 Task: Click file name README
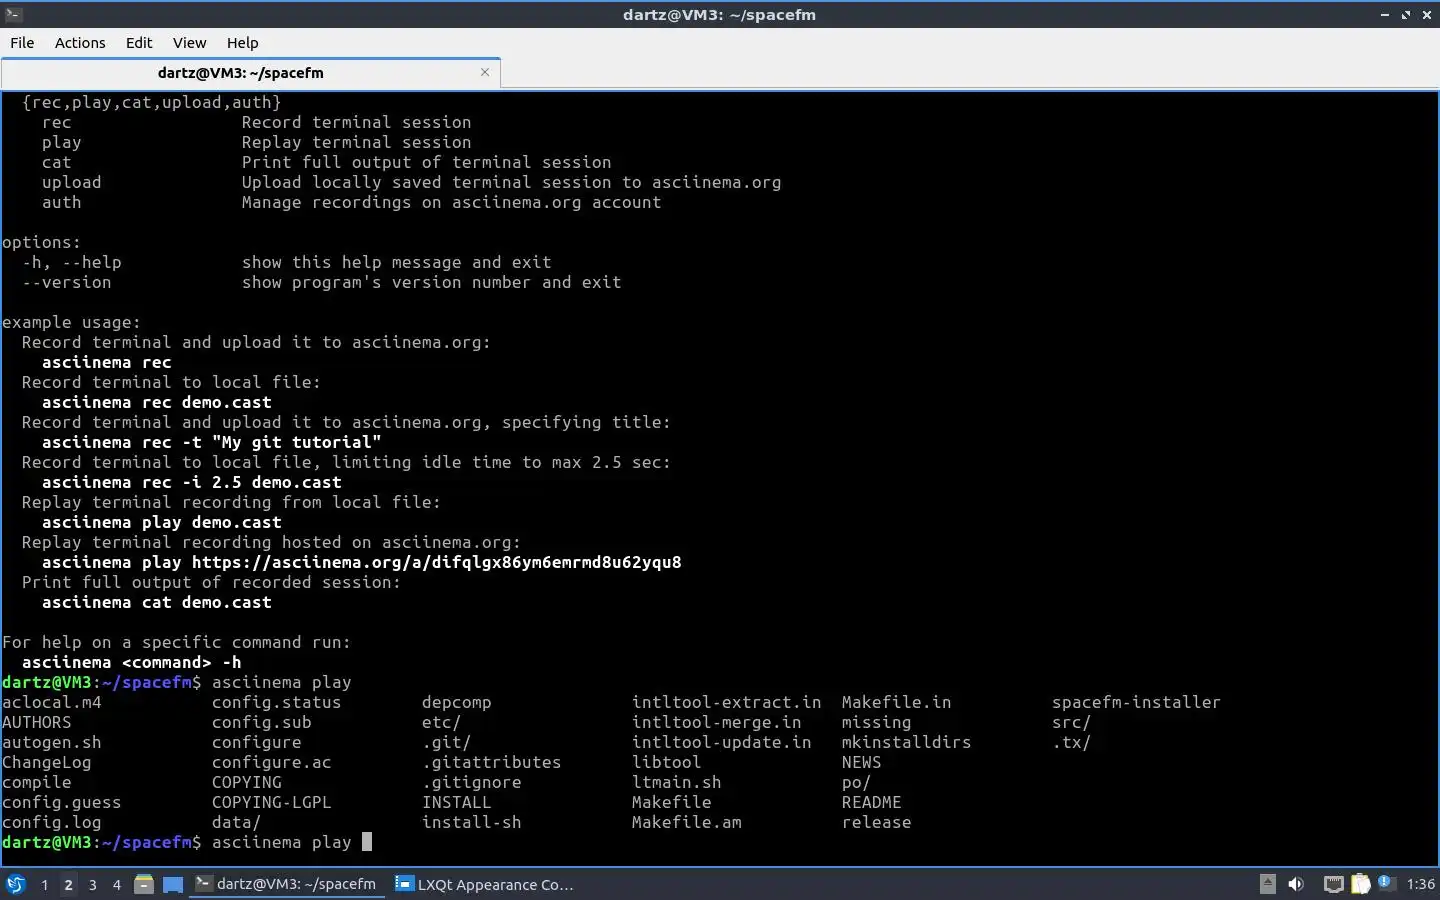pyautogui.click(x=872, y=802)
